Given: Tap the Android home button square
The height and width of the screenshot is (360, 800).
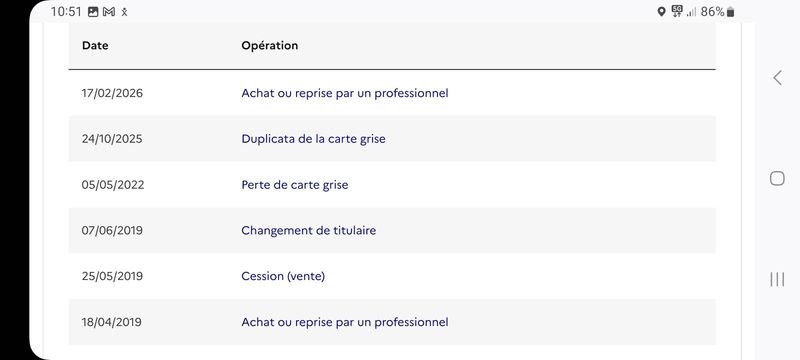Looking at the screenshot, I should coord(777,178).
